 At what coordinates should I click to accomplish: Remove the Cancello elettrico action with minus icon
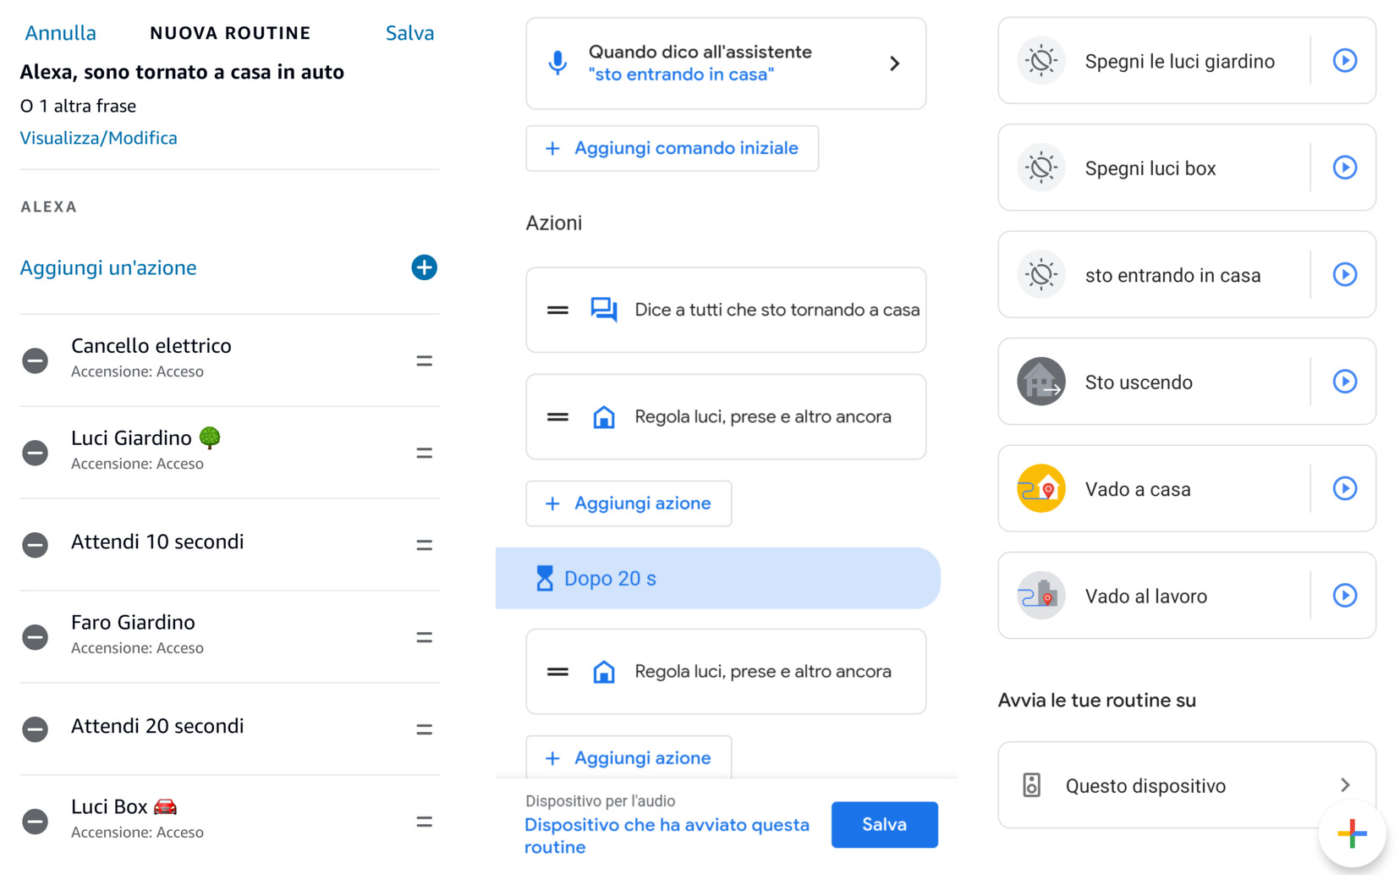click(35, 361)
